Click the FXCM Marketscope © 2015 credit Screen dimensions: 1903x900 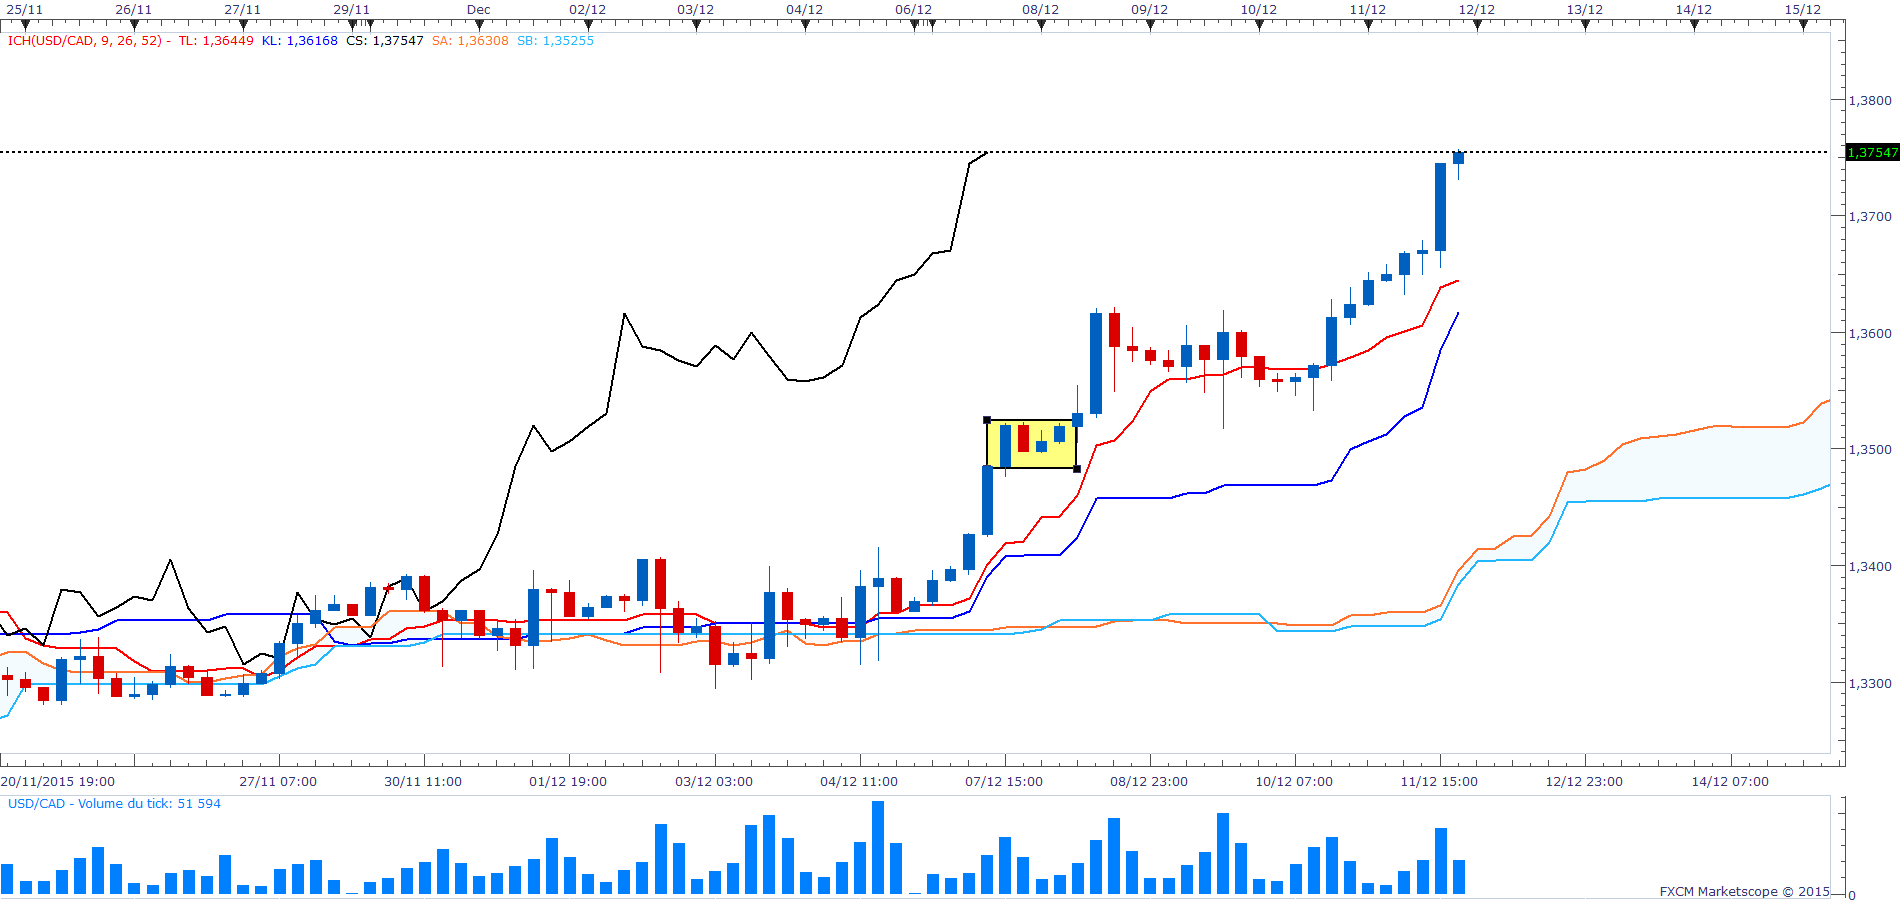point(1744,891)
